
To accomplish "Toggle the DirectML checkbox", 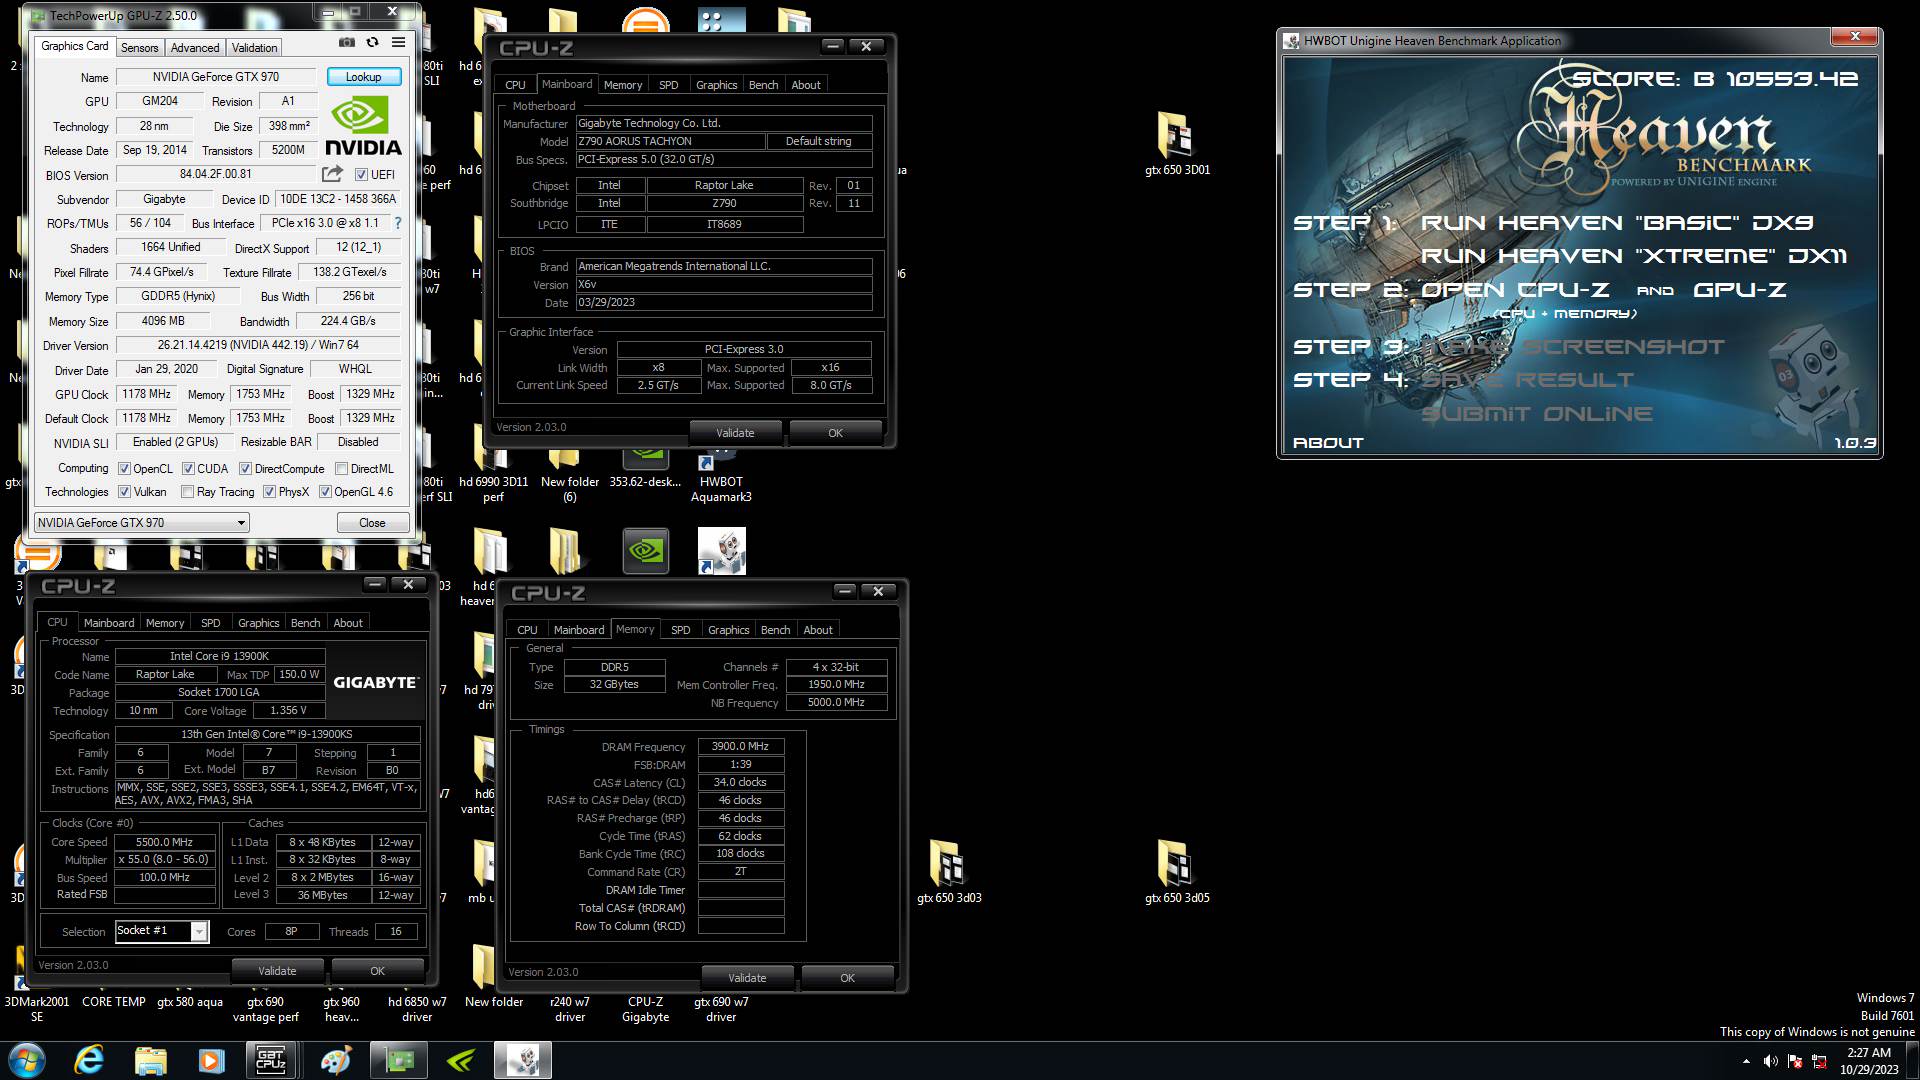I will (341, 468).
